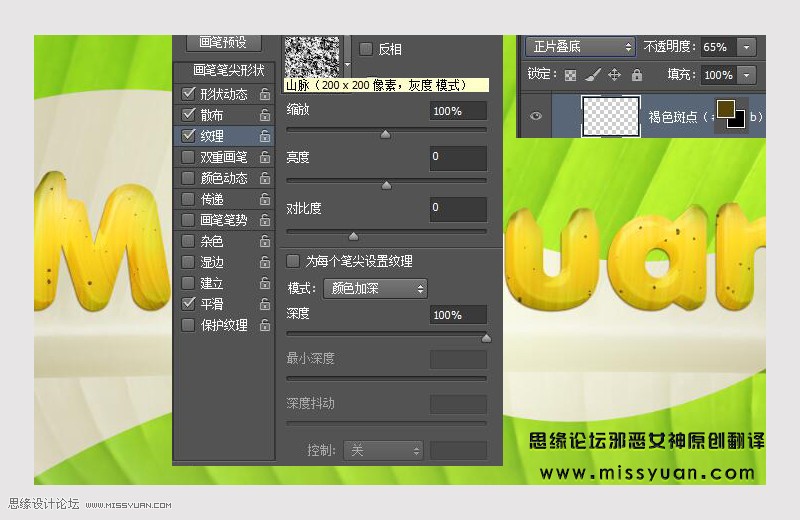Click the lock position move icon
This screenshot has height=520, width=800.
click(x=615, y=75)
